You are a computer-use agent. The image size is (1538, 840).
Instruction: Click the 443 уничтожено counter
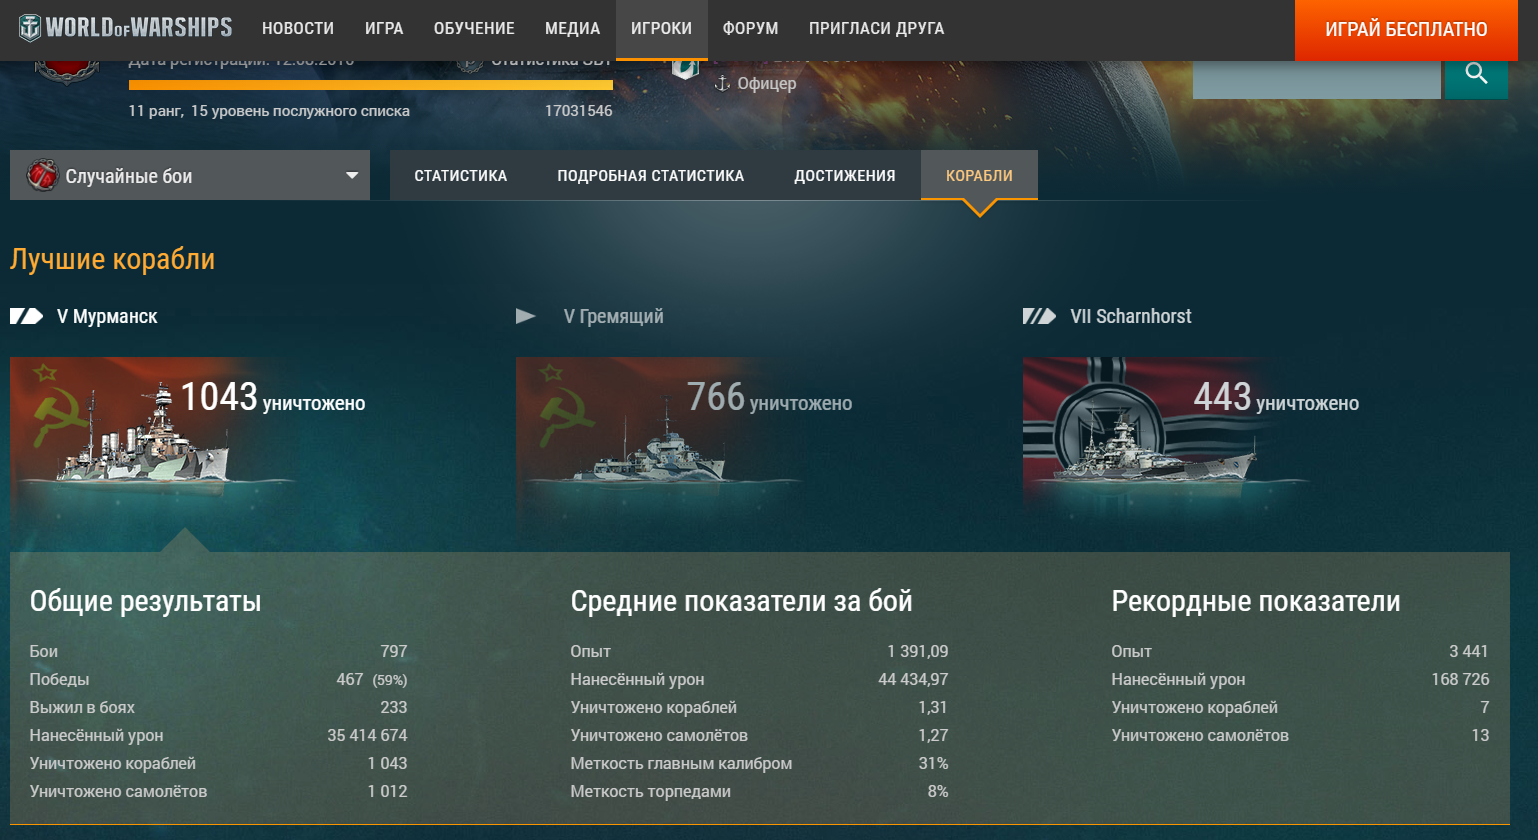[x=1276, y=397]
